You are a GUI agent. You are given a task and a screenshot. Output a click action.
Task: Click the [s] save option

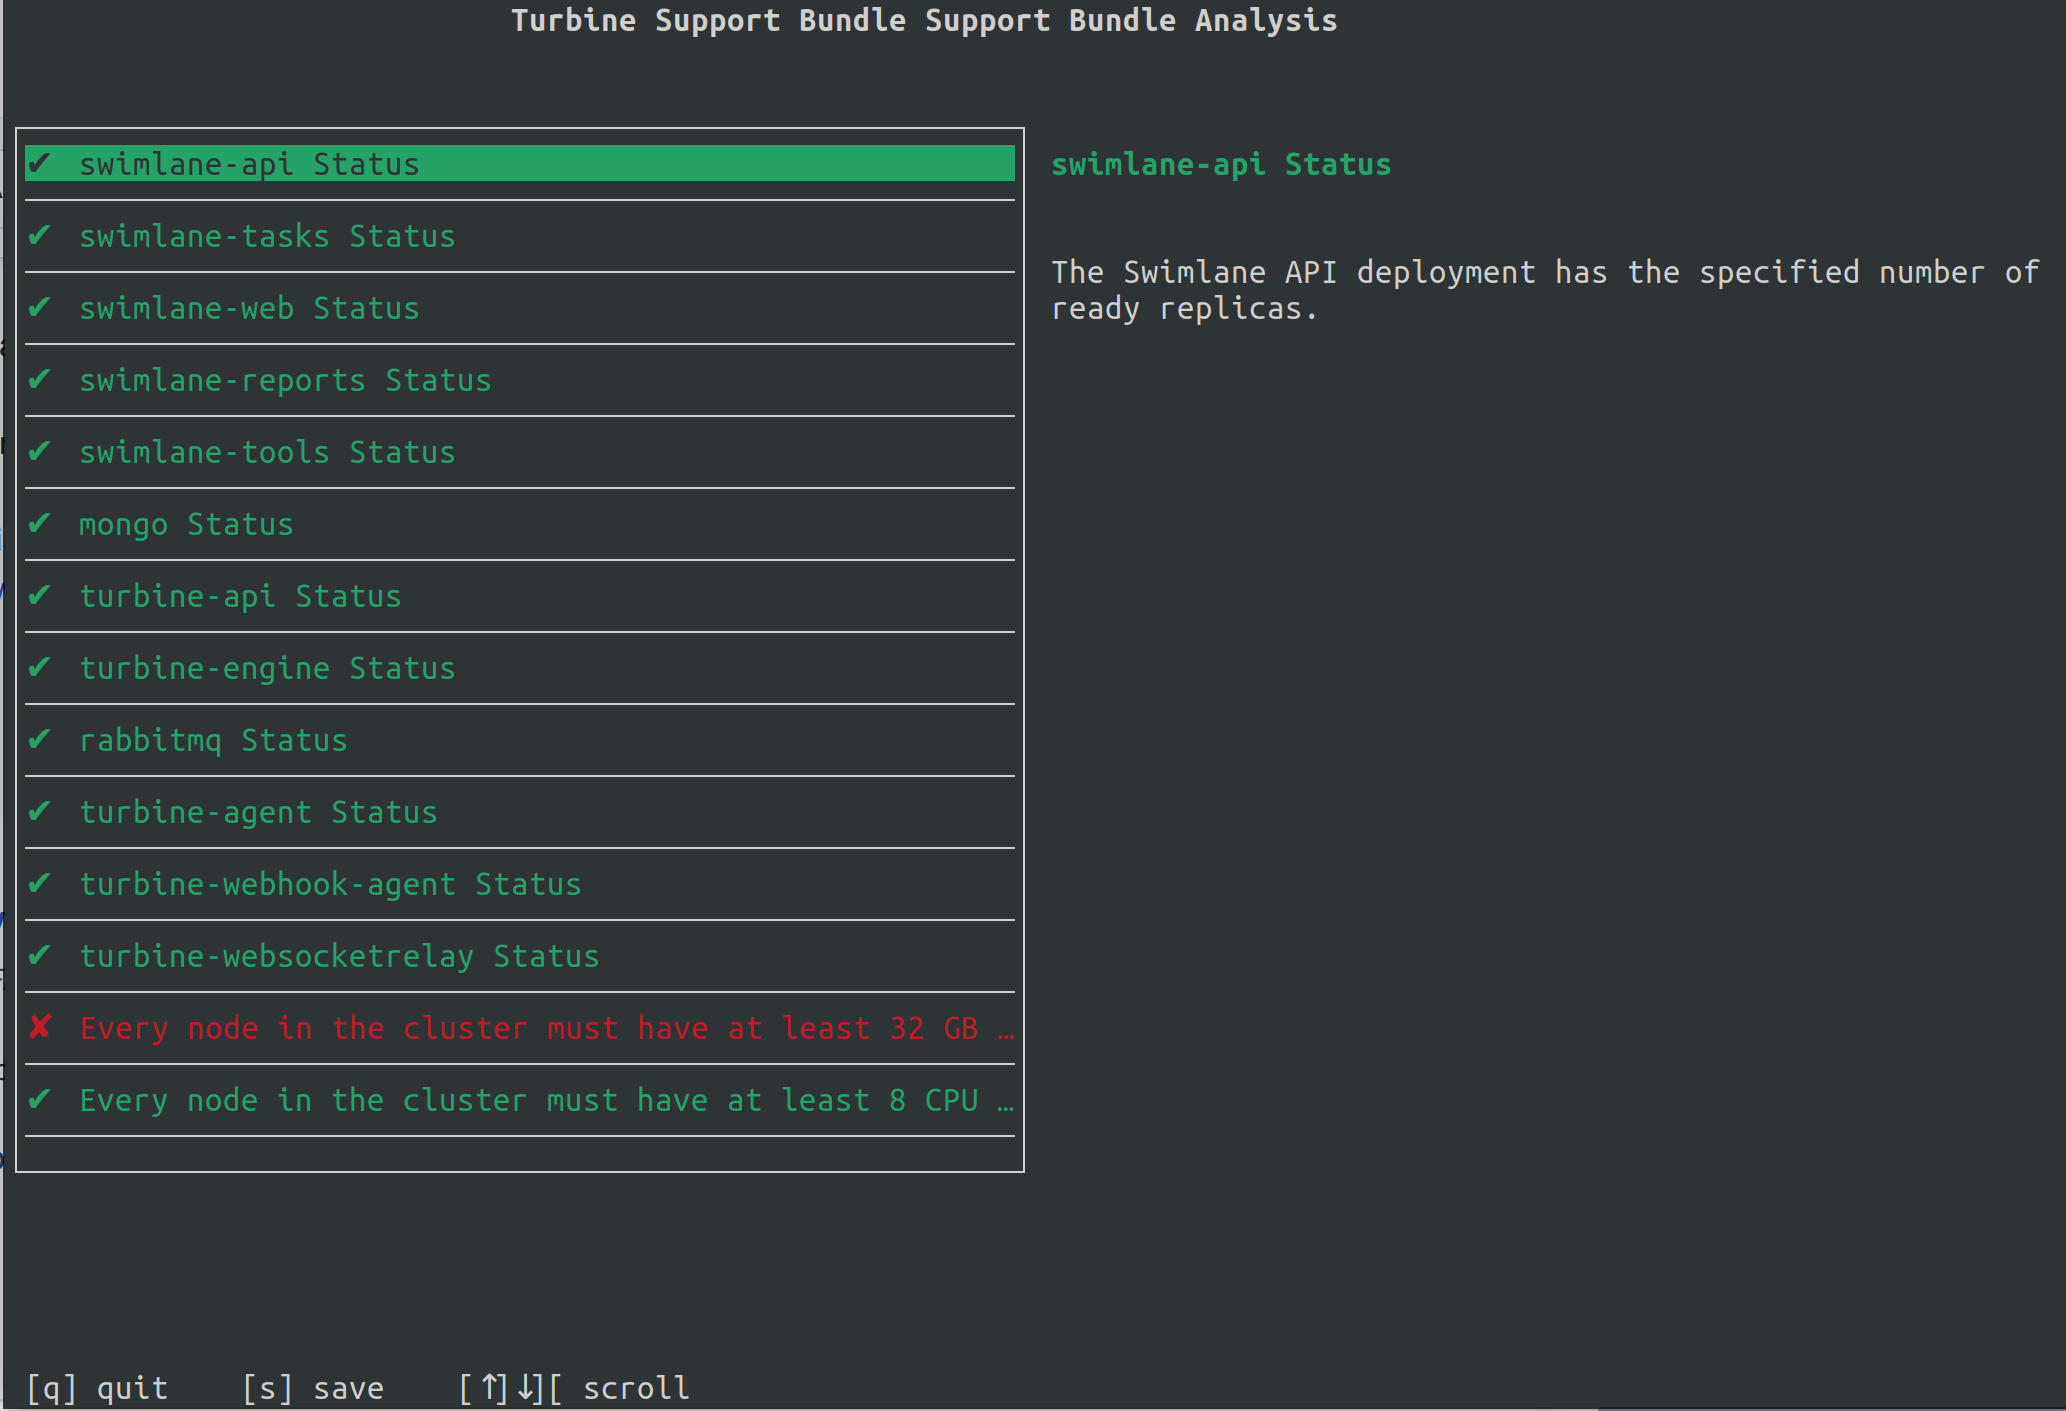(x=314, y=1388)
